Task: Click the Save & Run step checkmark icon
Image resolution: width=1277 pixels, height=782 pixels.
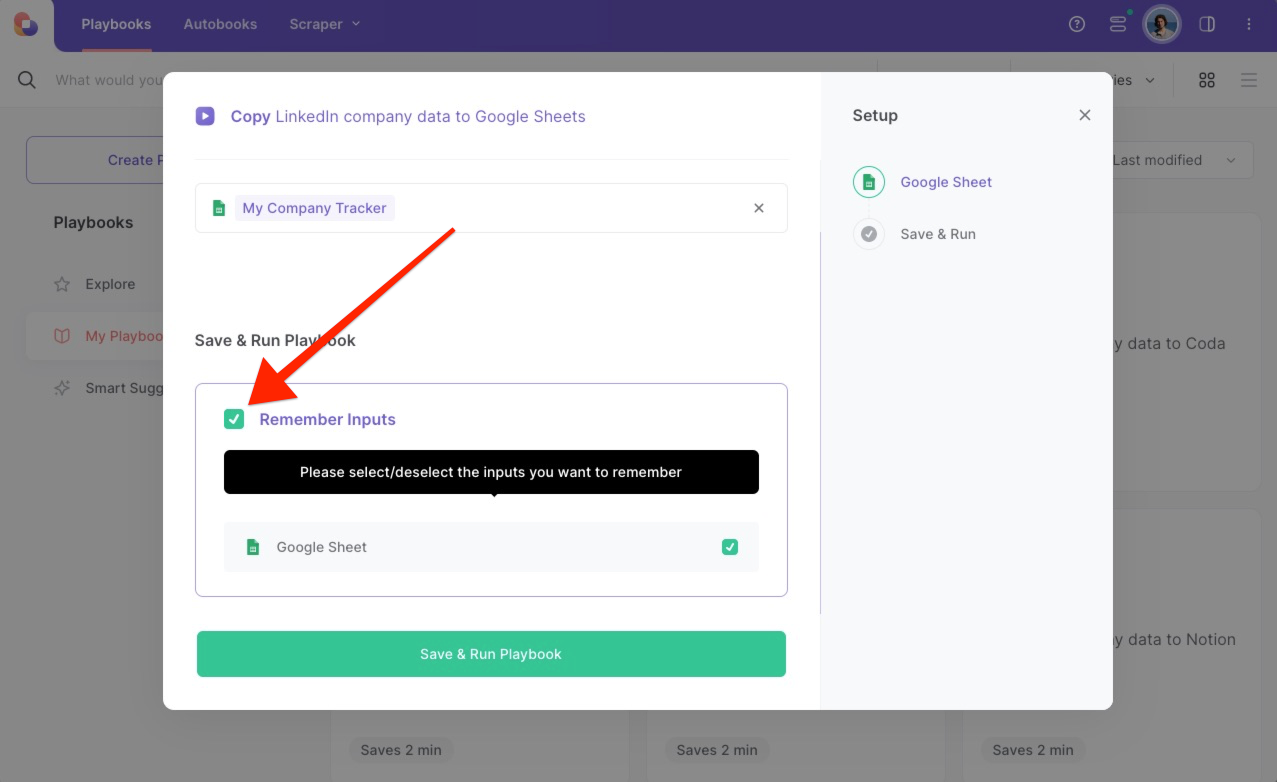Action: pyautogui.click(x=869, y=234)
